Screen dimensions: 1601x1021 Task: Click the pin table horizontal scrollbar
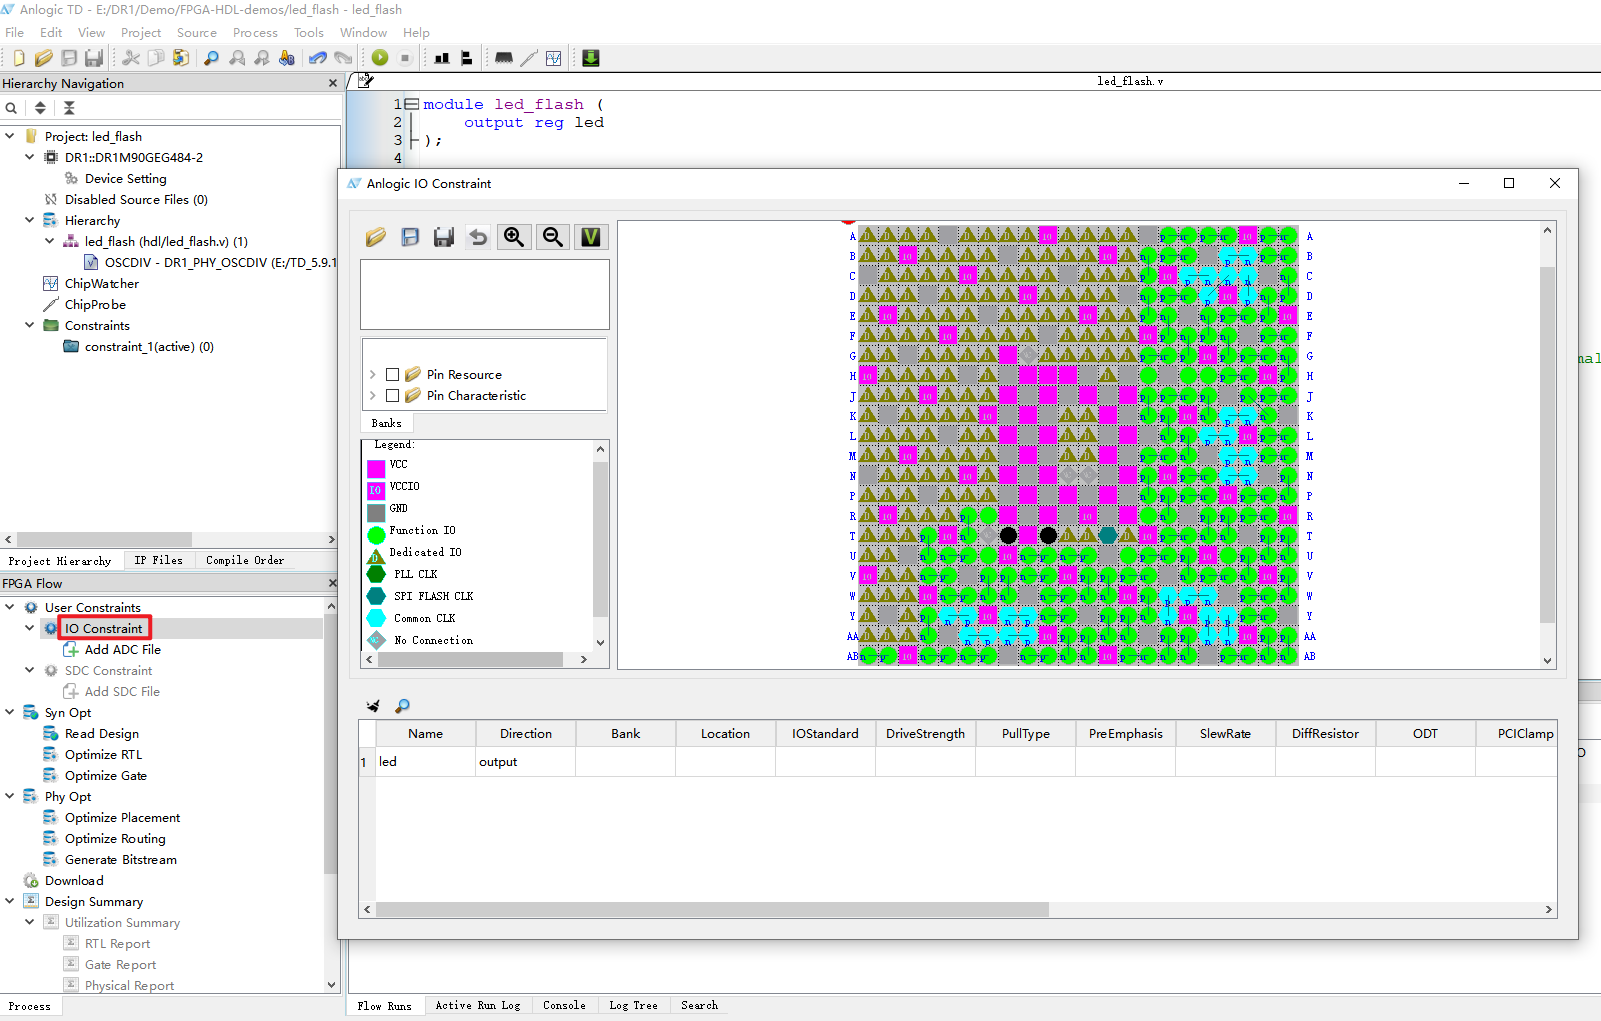tap(712, 910)
